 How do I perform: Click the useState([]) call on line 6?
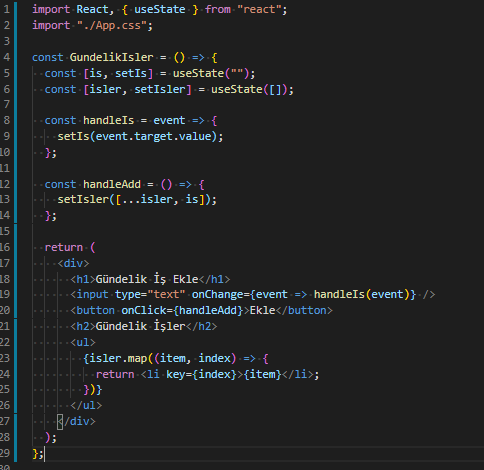(249, 89)
